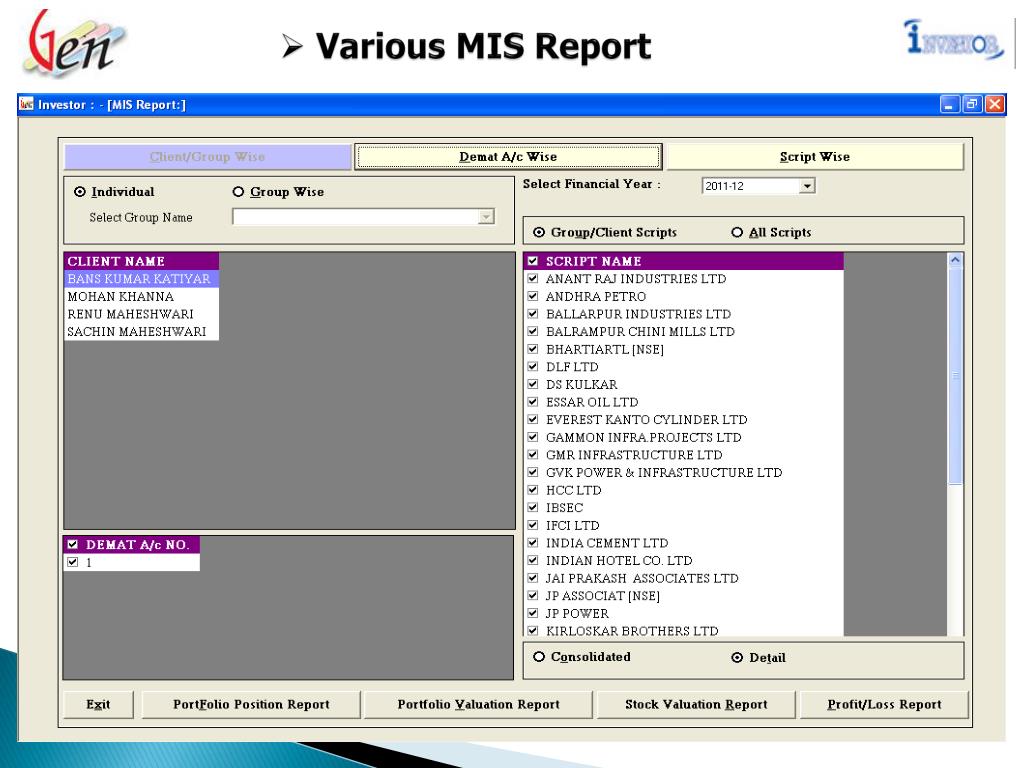Viewport: 1024px width, 768px height.
Task: Uncheck ANANT RAJ INDUSTRIES LTD
Action: pos(533,279)
